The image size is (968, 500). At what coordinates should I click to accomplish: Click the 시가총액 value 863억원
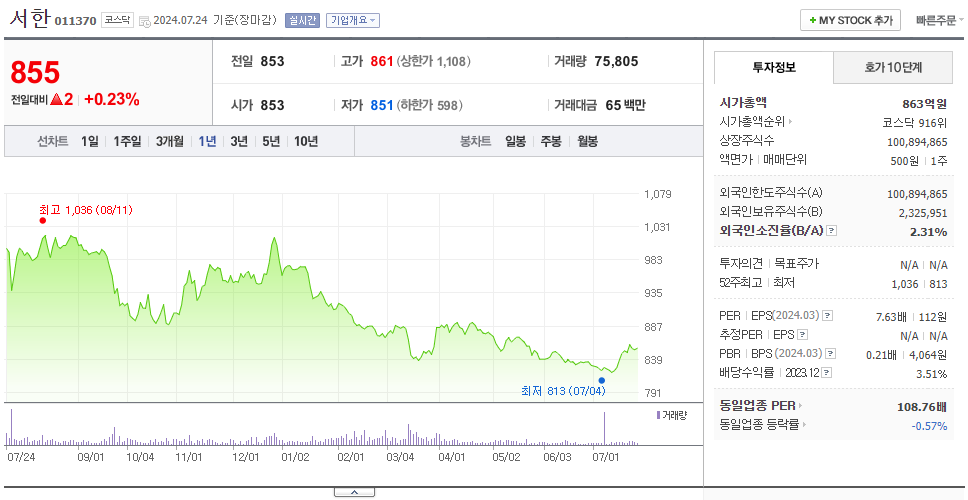pos(925,104)
